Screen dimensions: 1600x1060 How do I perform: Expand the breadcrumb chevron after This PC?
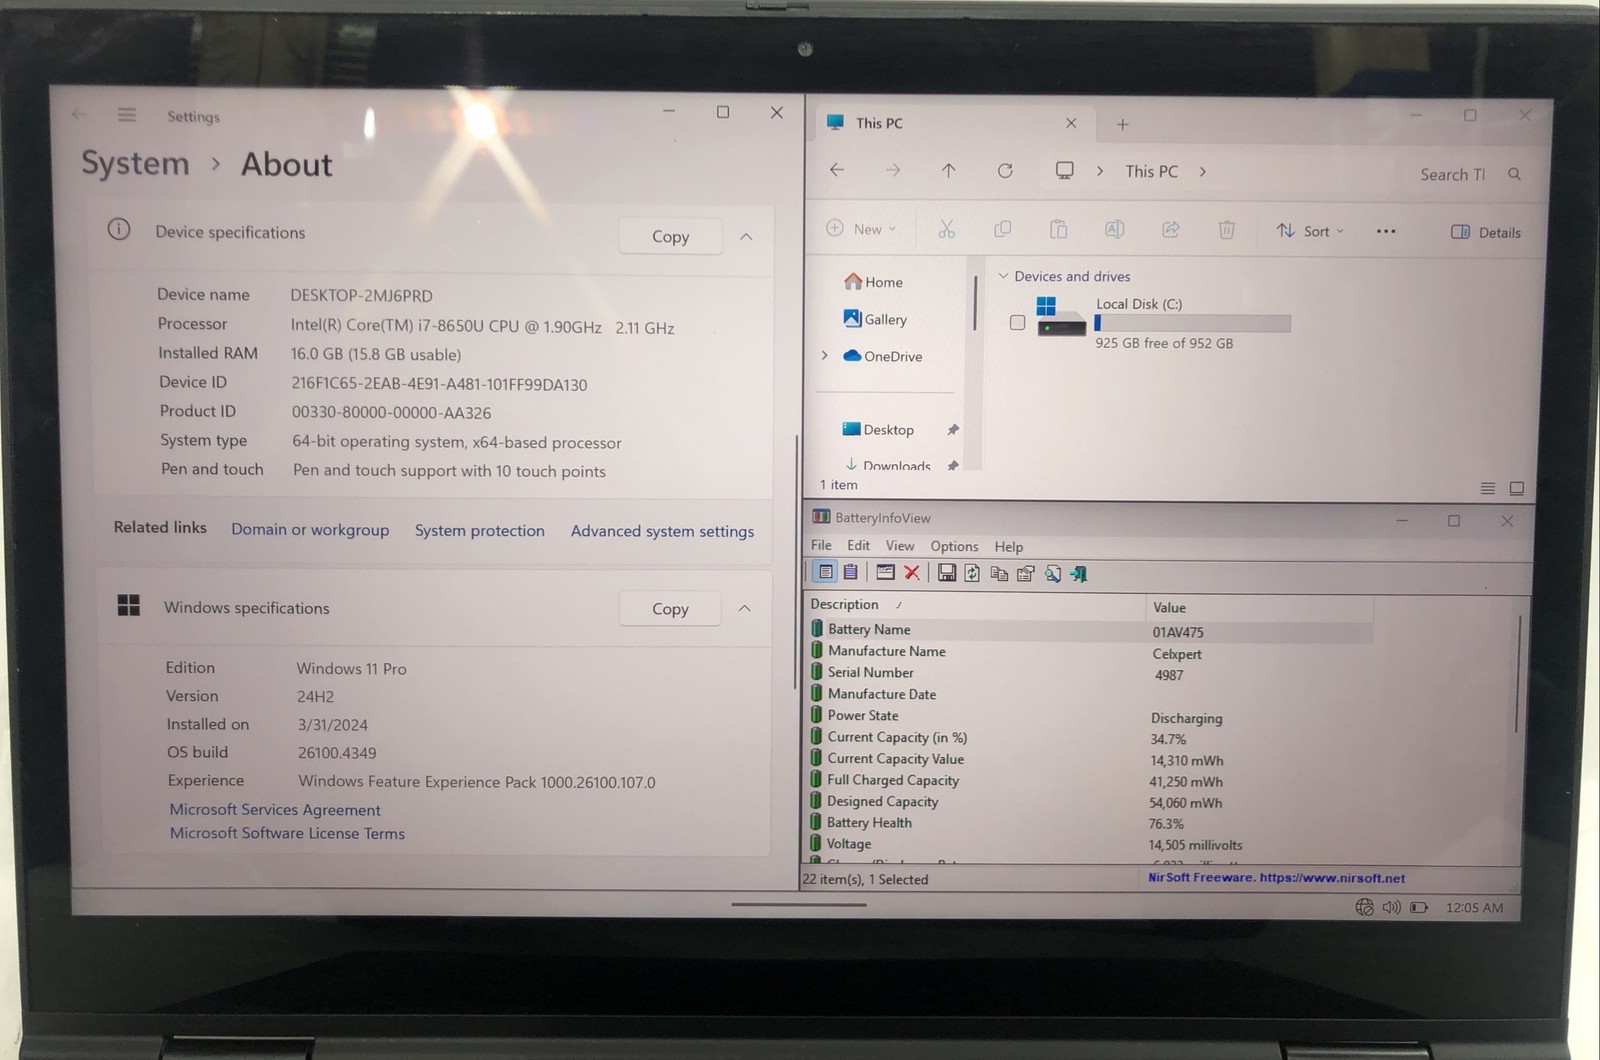pos(1202,171)
